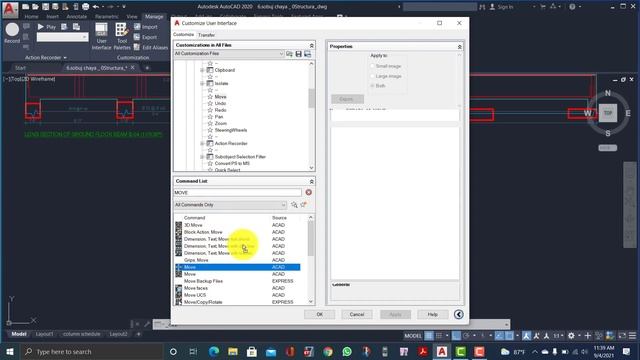Click Edit Aliases in ribbon
The image size is (640, 360).
point(151,47)
